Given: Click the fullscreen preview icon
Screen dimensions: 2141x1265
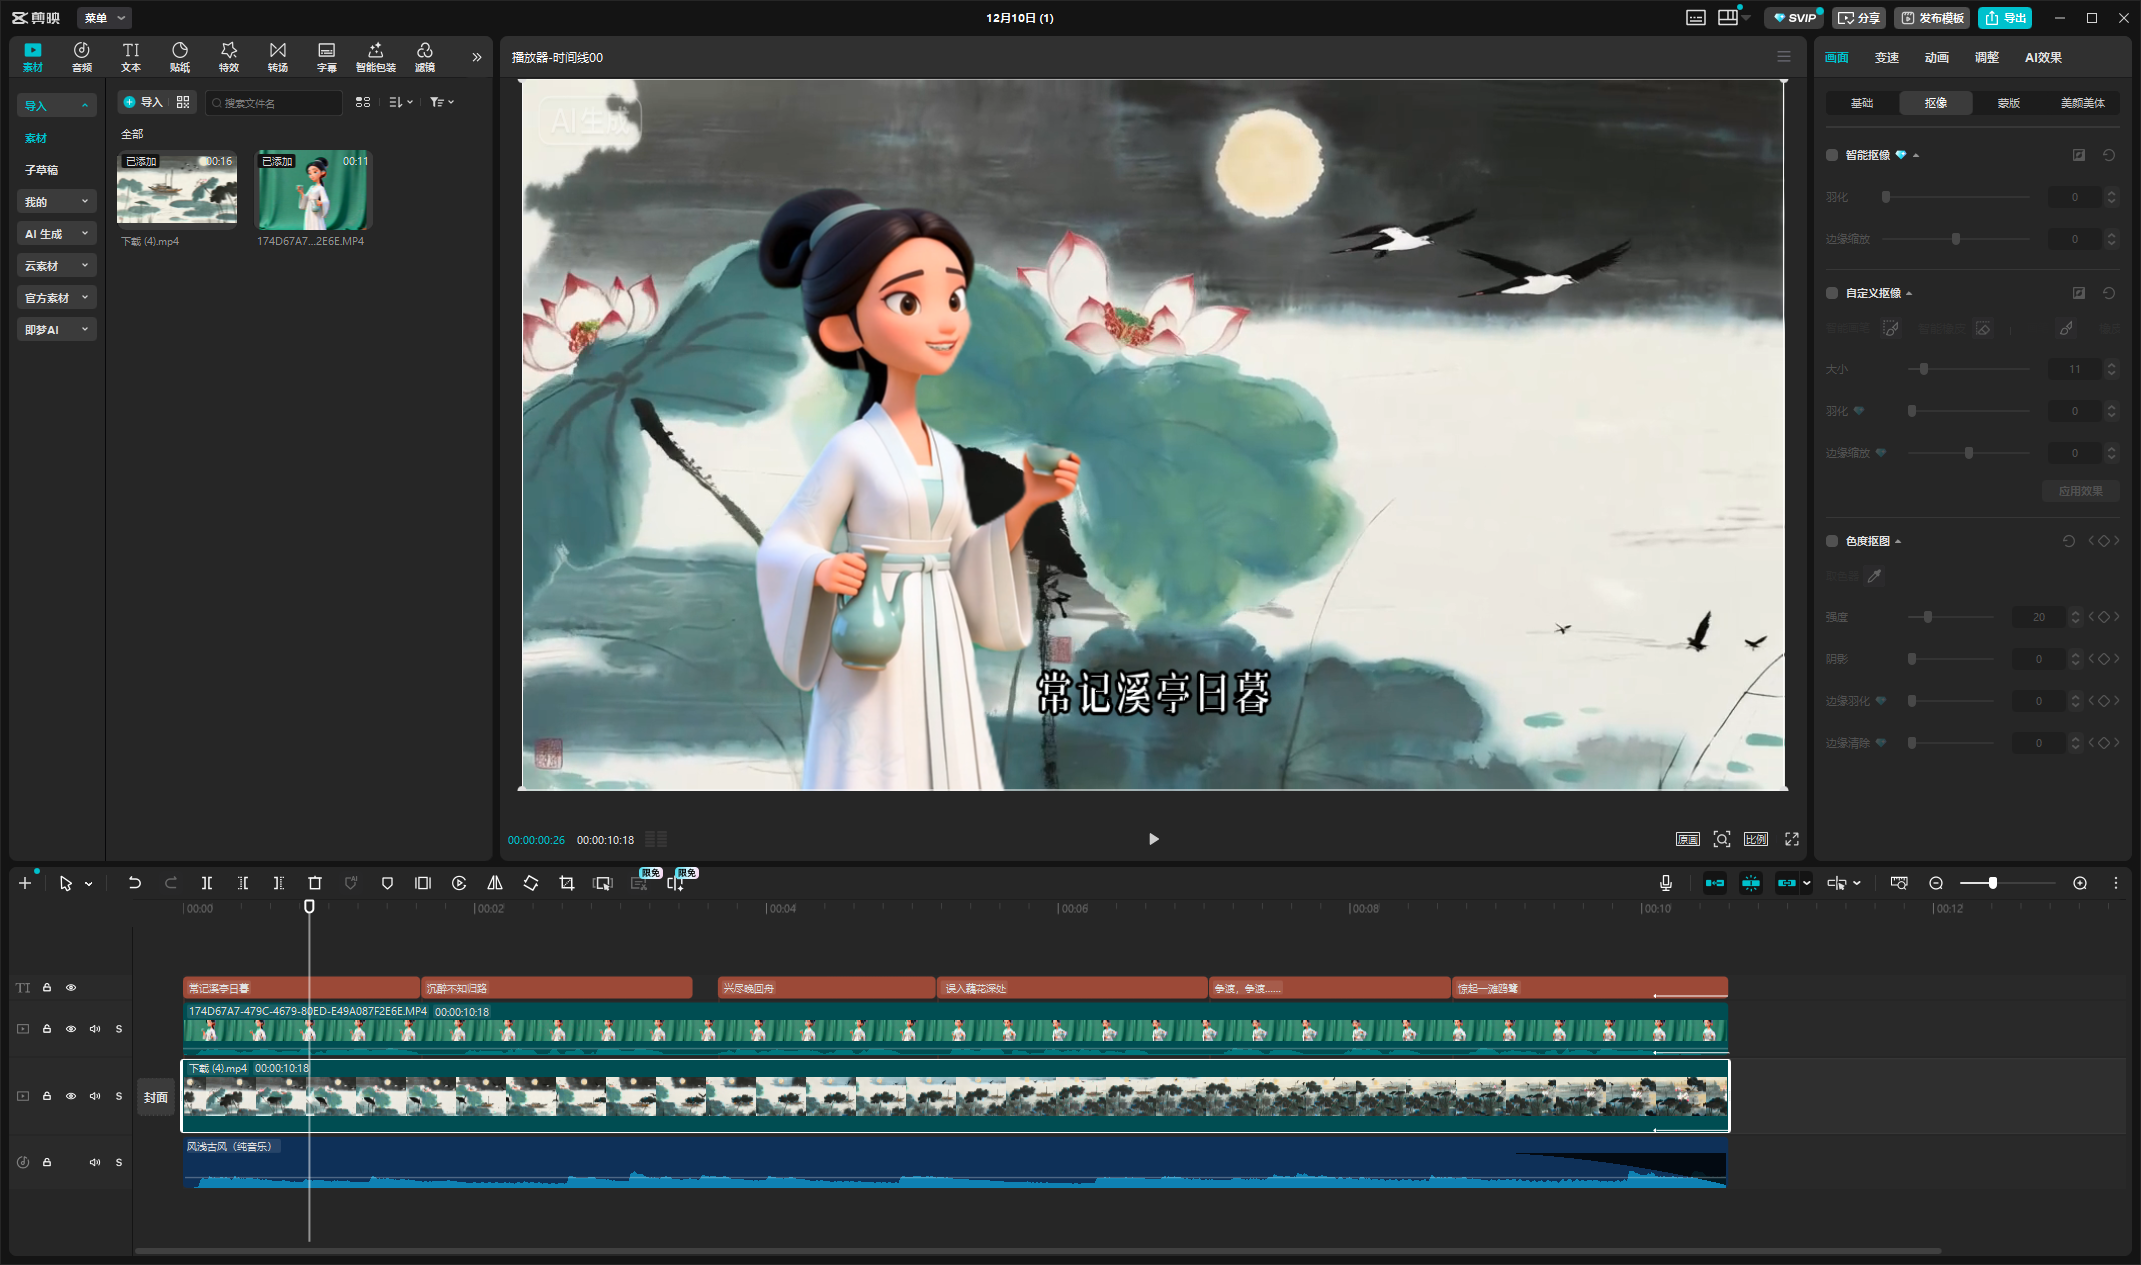Looking at the screenshot, I should pos(1792,839).
